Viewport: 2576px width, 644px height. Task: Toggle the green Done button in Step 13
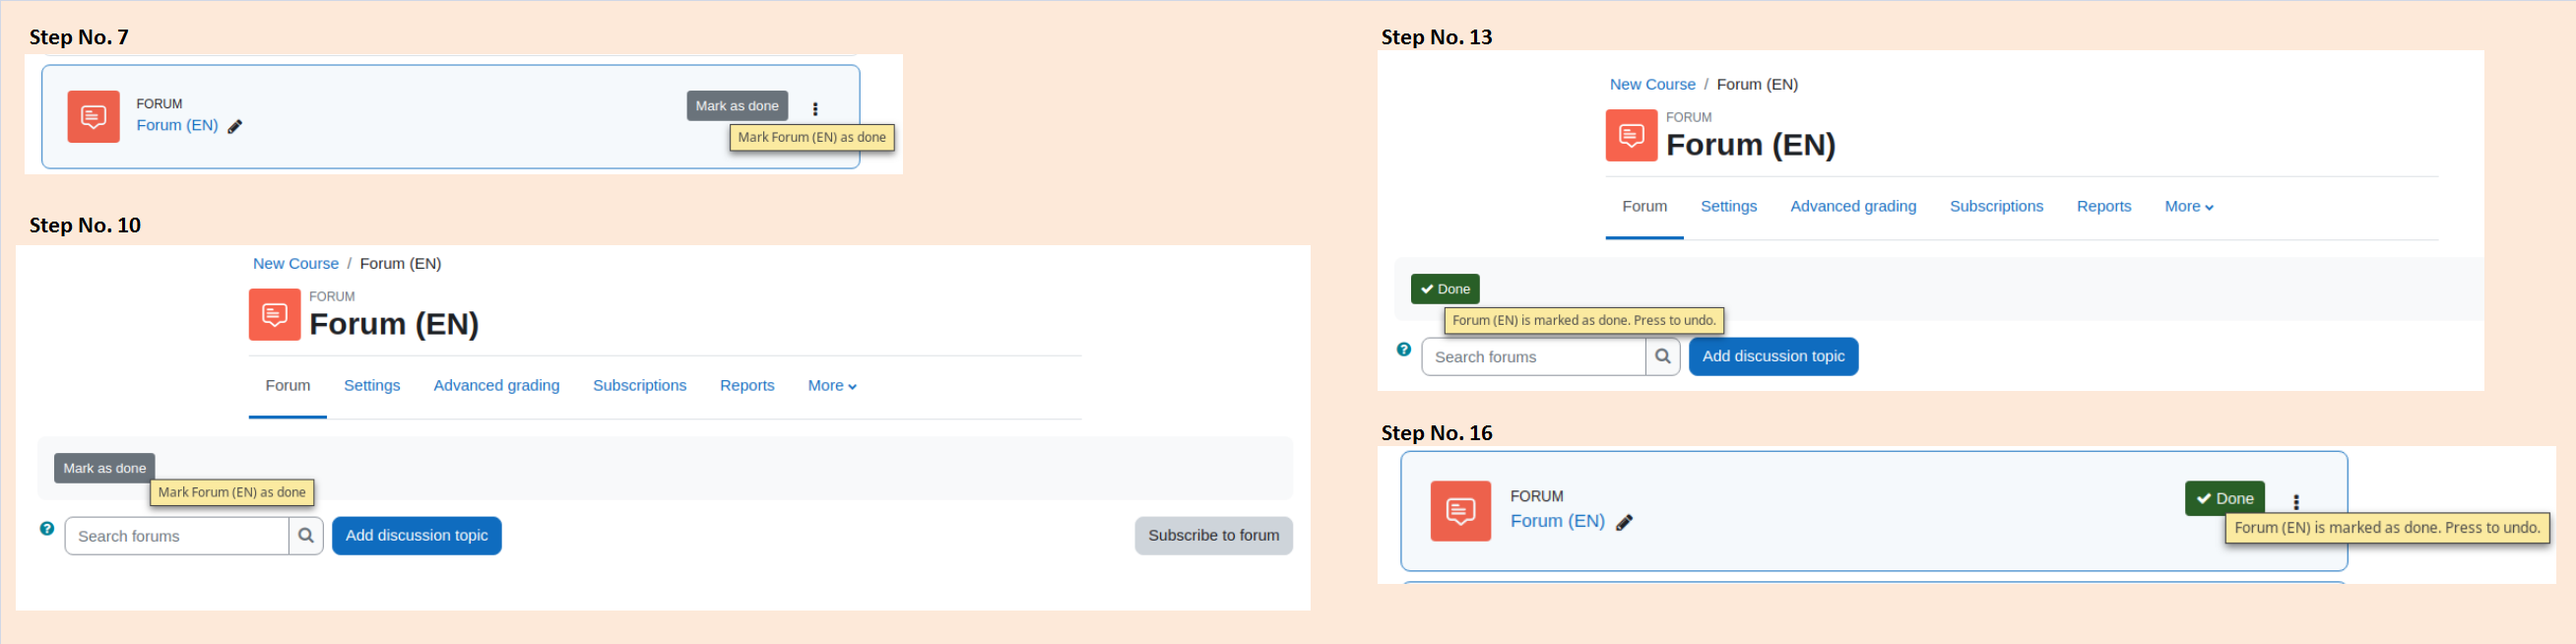(x=1445, y=289)
